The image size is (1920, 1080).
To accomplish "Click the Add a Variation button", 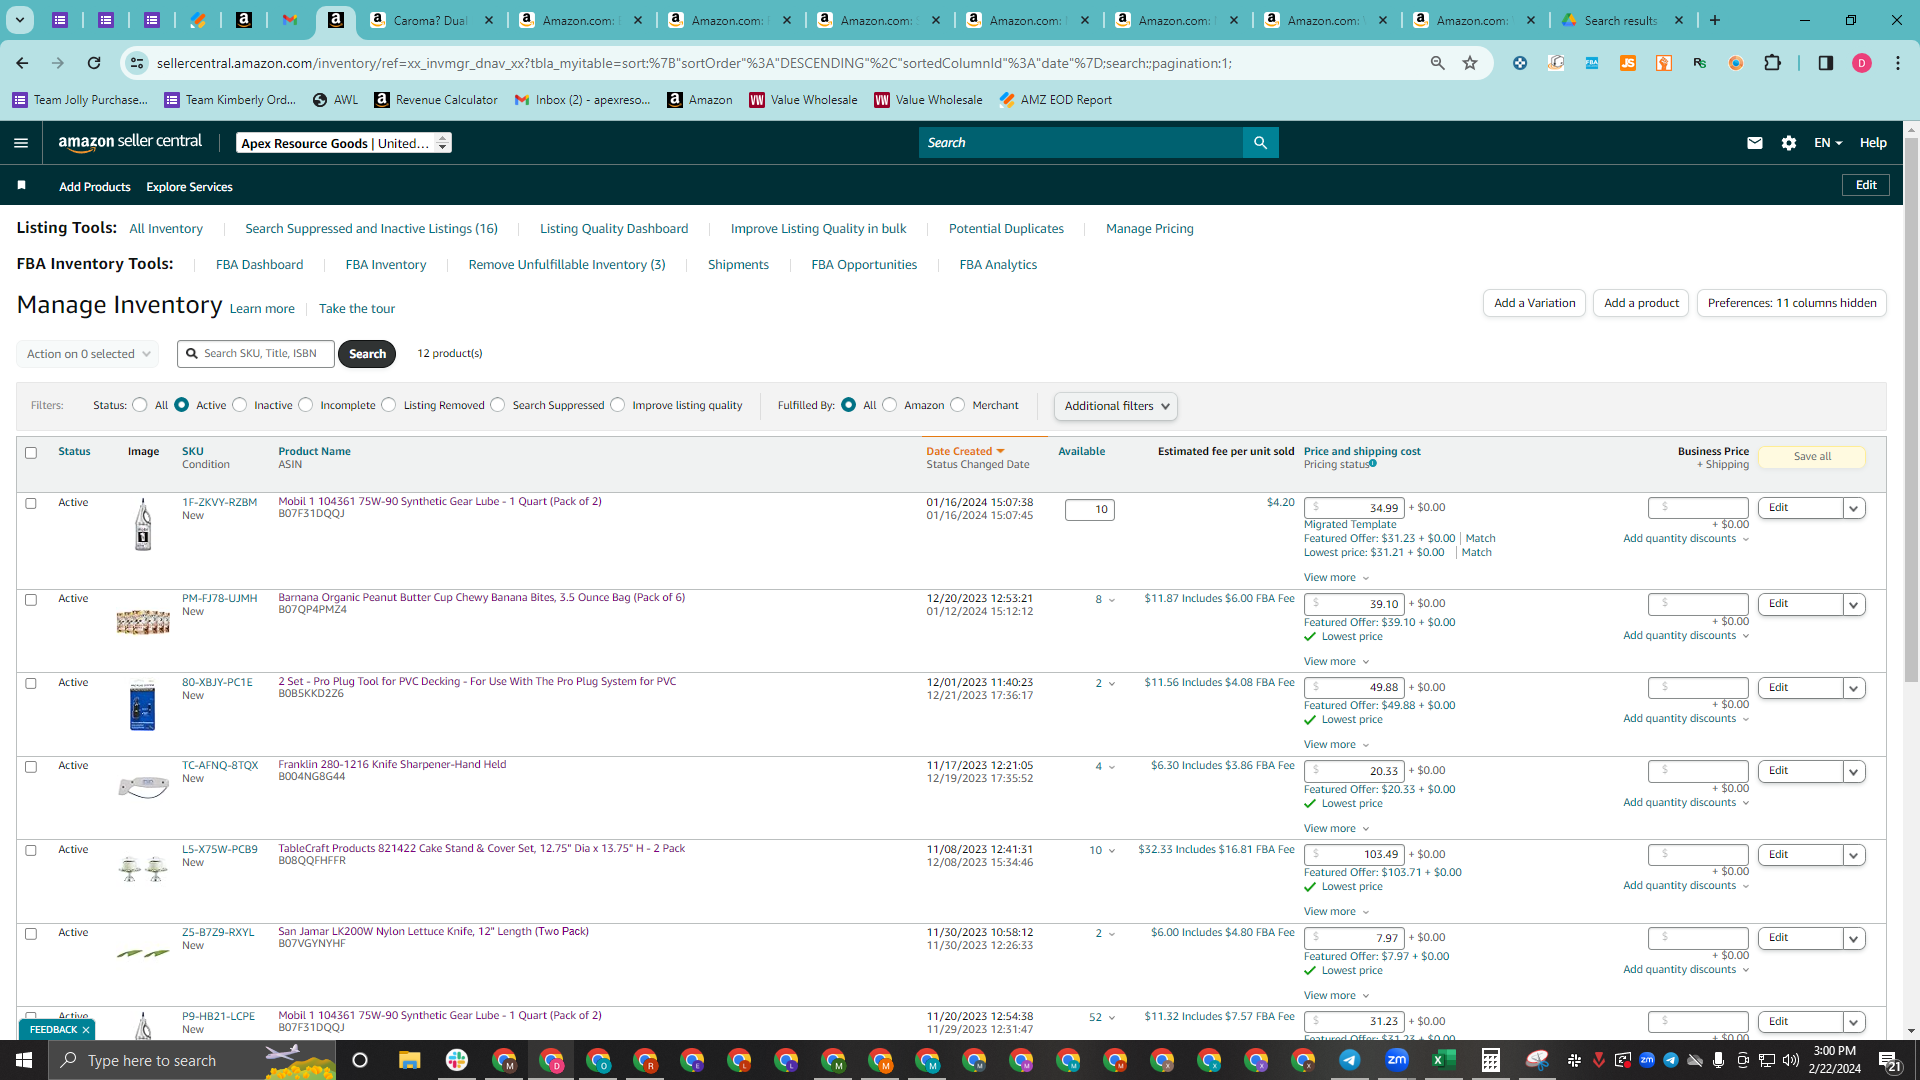I will tap(1534, 303).
